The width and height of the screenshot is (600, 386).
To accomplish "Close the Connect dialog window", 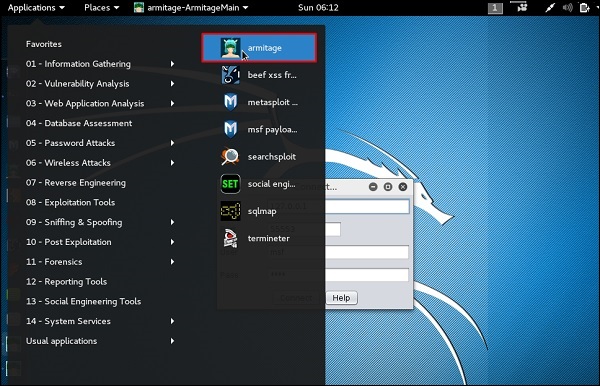I will pos(403,187).
